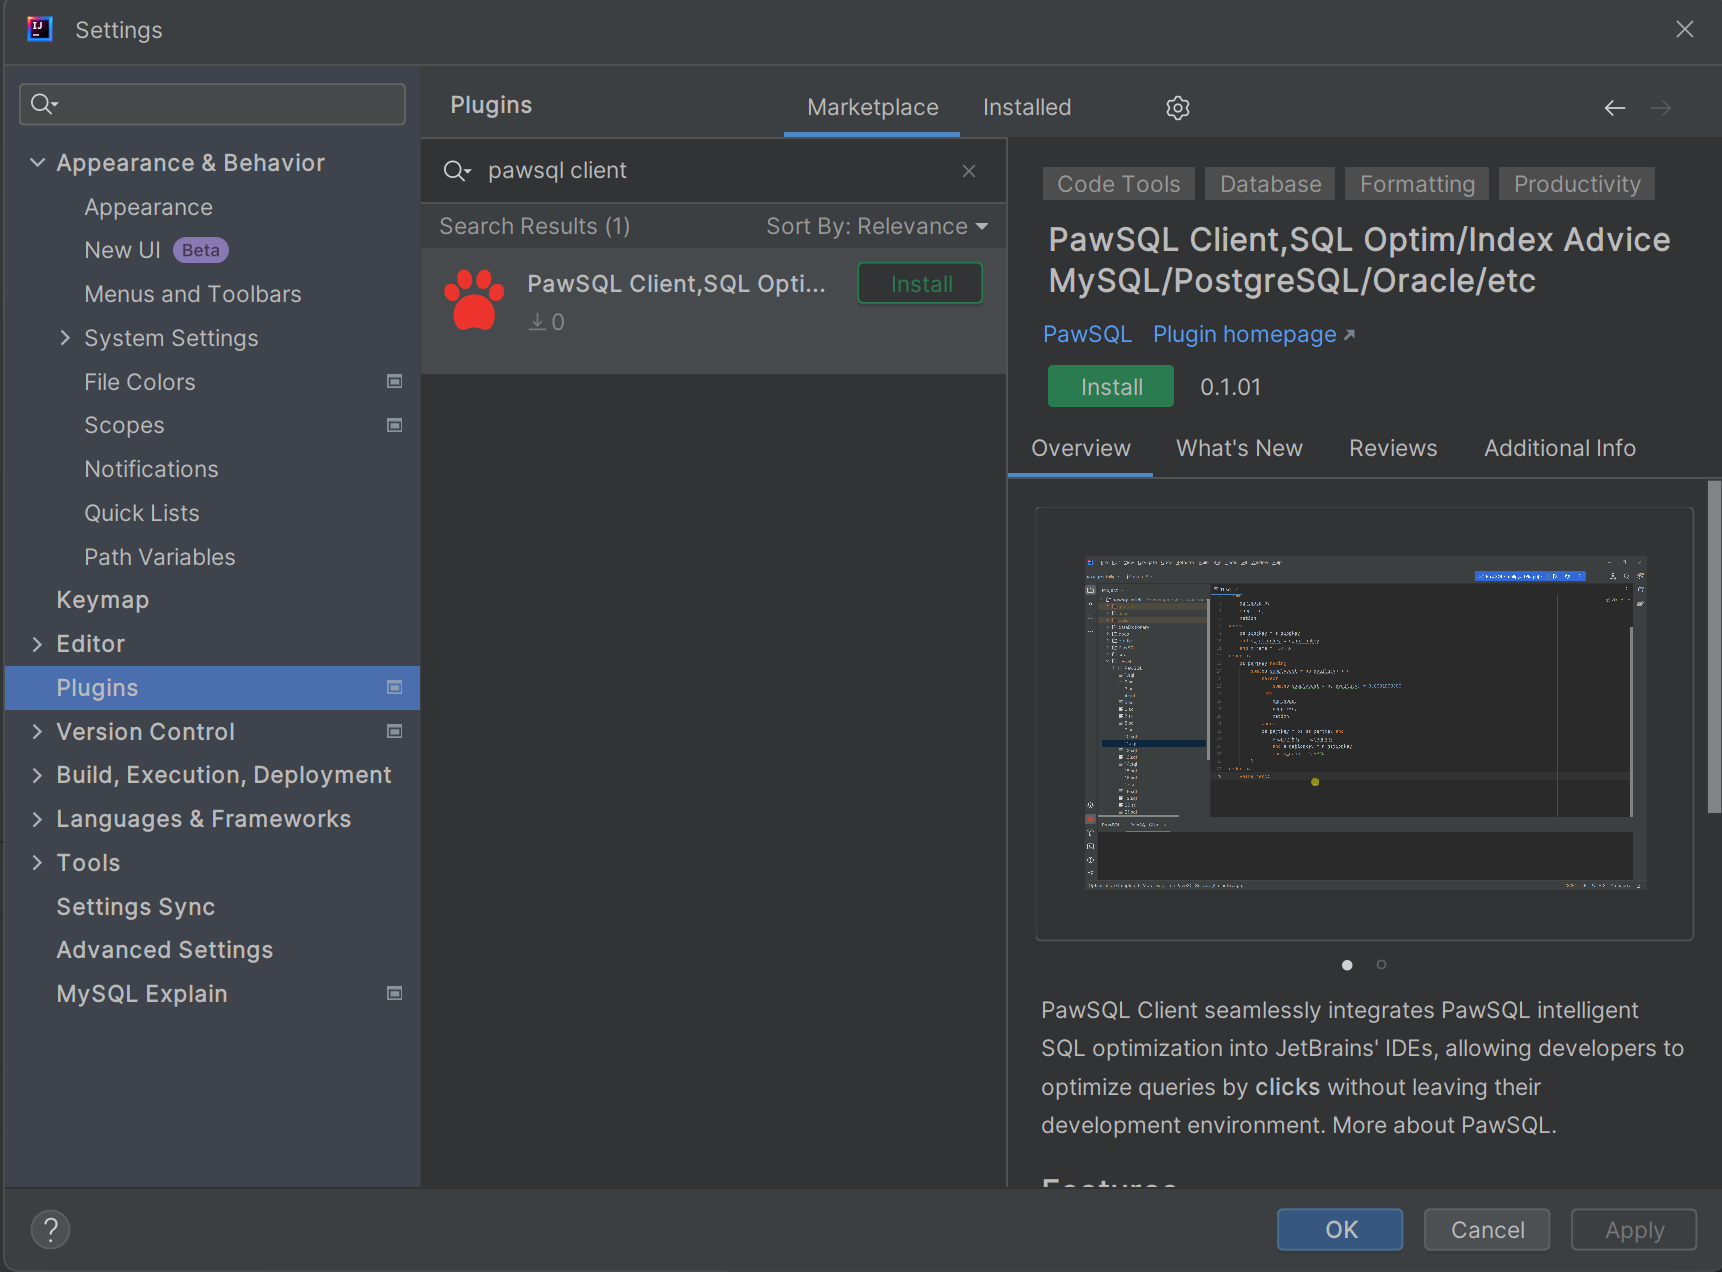The height and width of the screenshot is (1272, 1722).
Task: Click the Code Tools tag
Action: click(x=1118, y=184)
